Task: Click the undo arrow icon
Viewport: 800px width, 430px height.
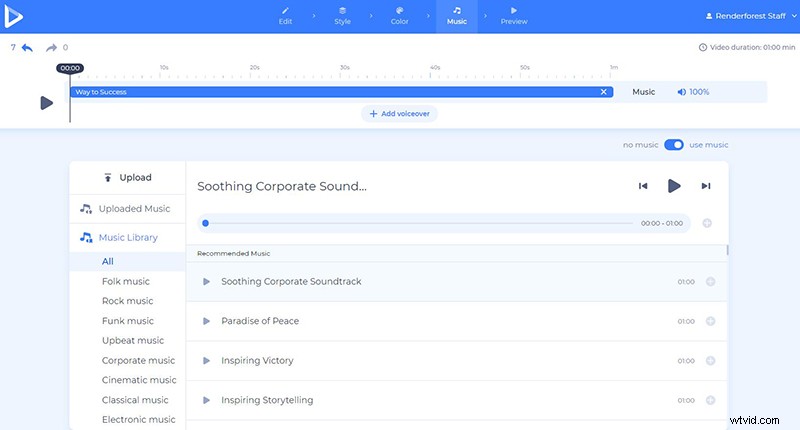Action: 27,47
